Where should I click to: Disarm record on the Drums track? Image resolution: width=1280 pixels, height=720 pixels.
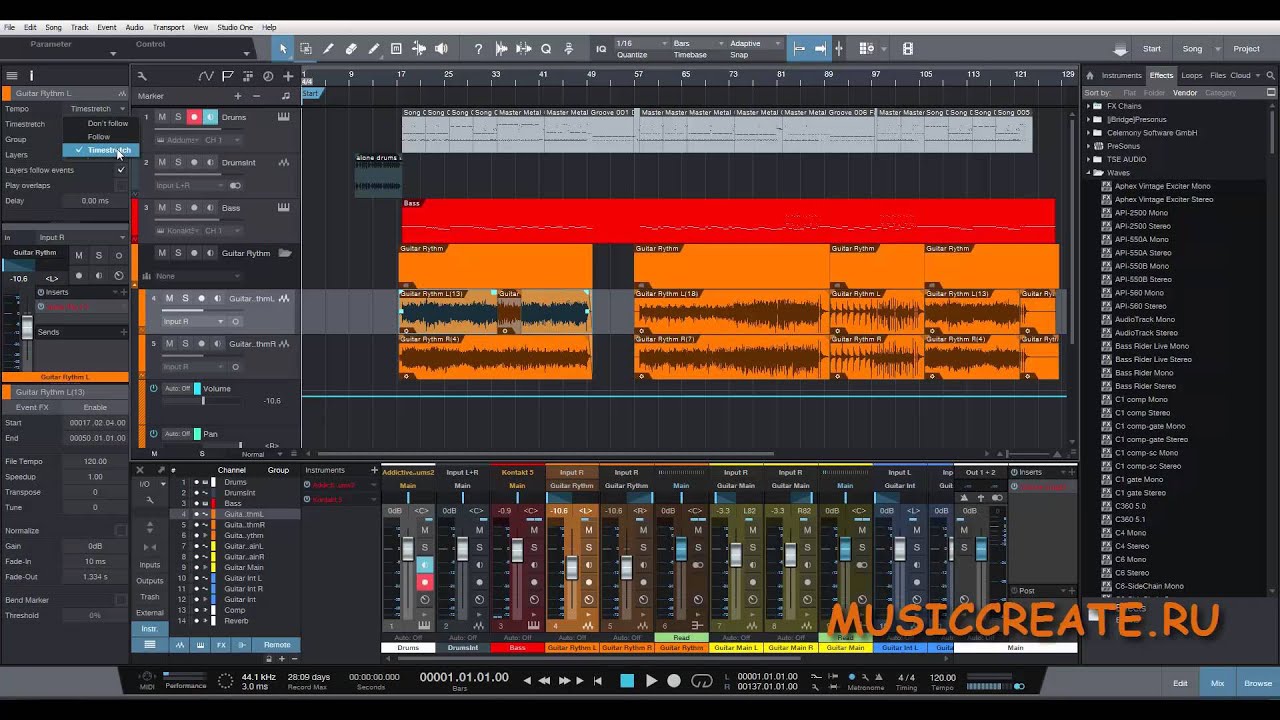click(x=194, y=117)
